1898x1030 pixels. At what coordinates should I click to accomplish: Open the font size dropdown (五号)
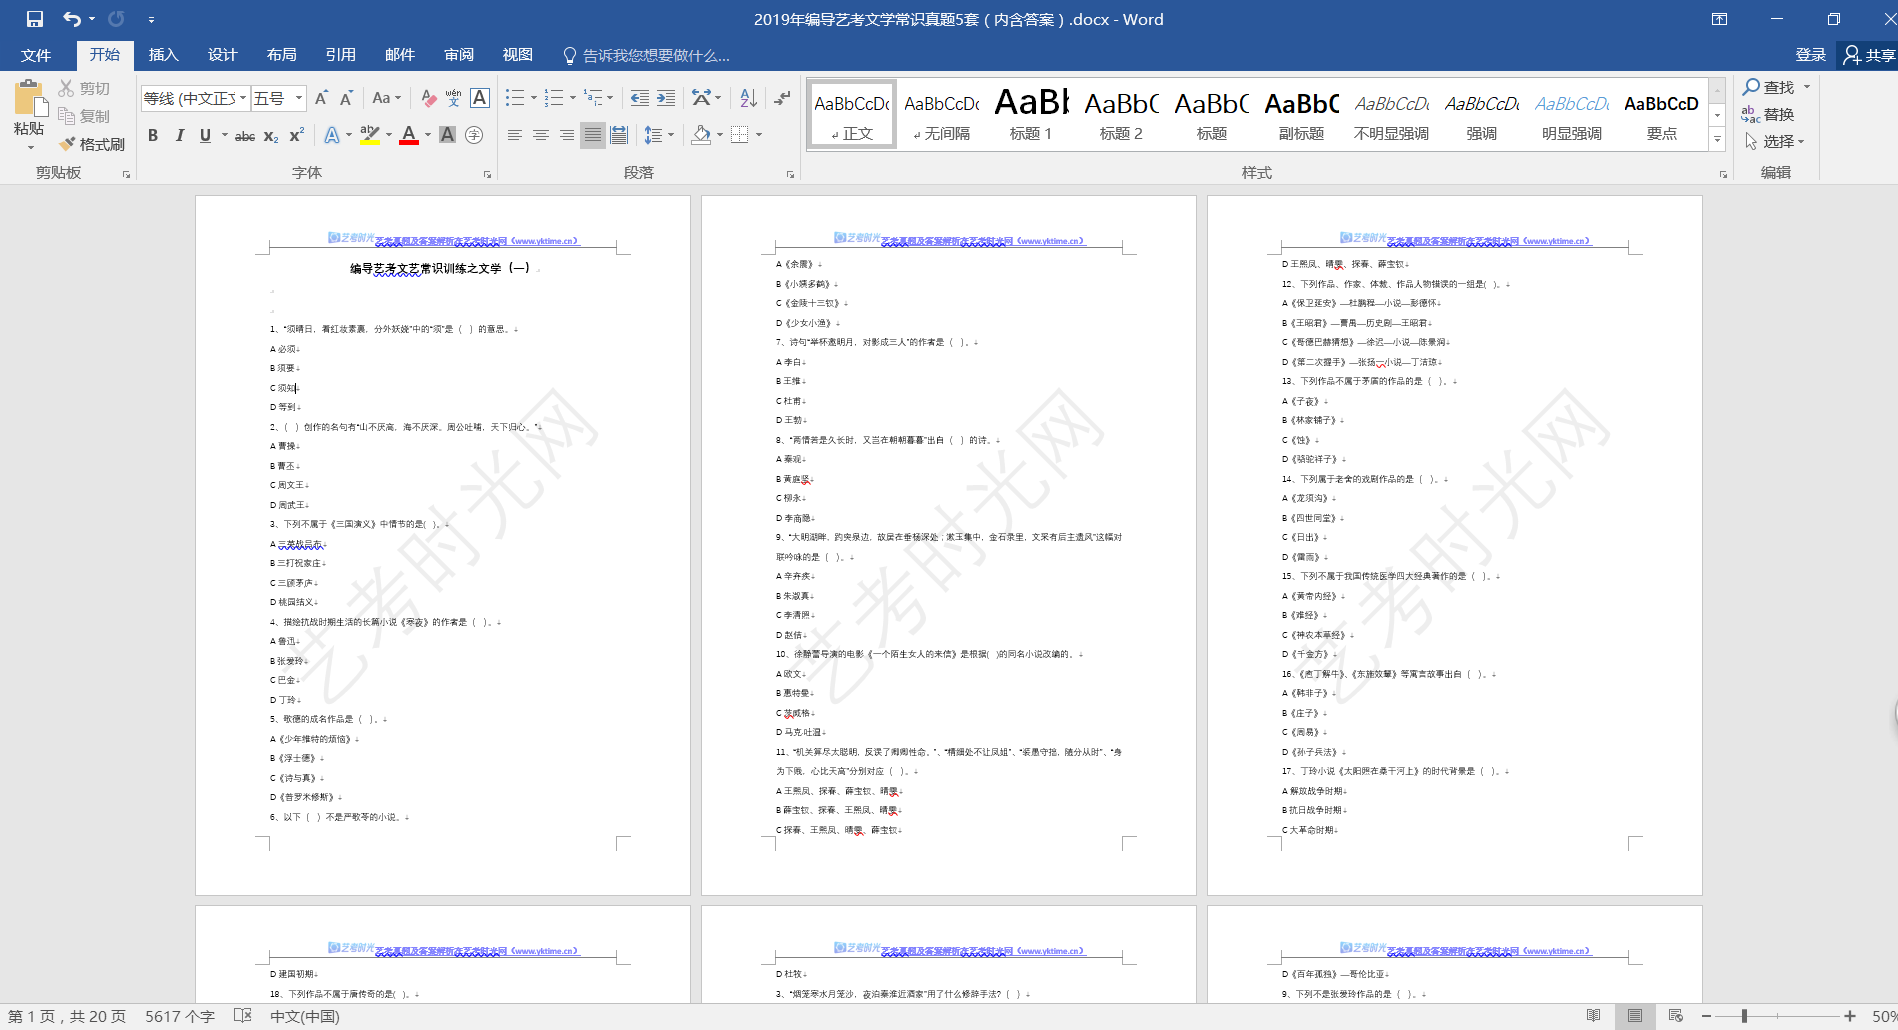click(299, 98)
